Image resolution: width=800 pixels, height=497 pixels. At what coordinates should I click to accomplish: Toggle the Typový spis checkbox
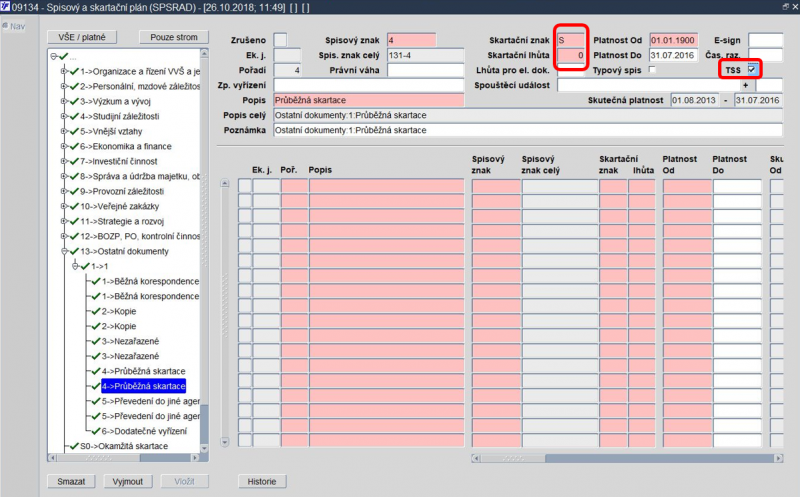point(652,69)
